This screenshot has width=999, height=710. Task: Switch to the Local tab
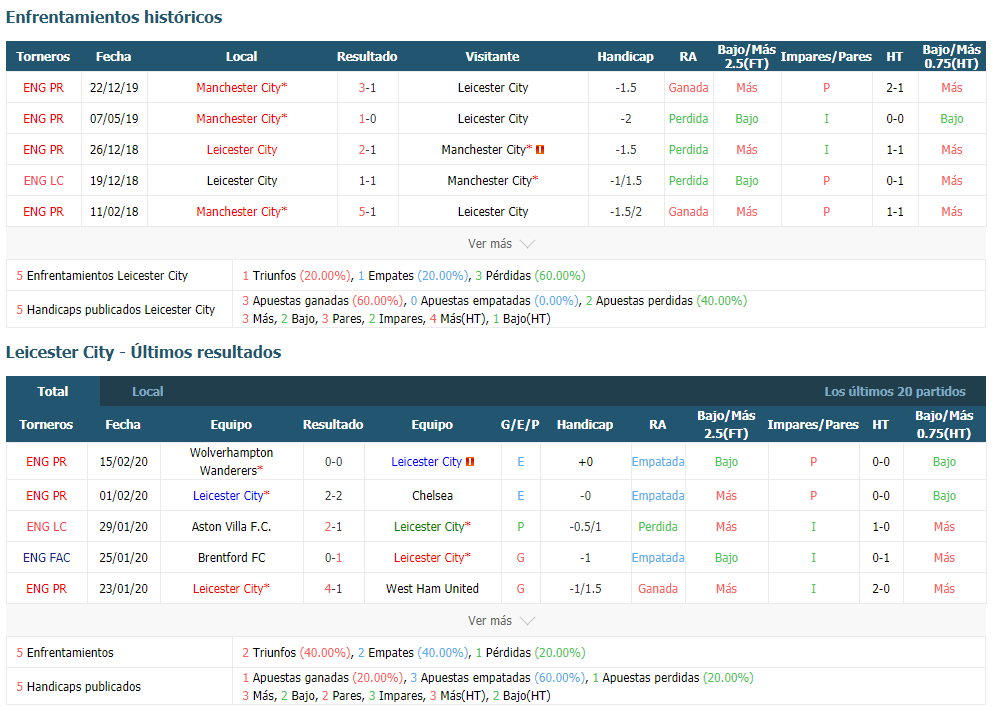click(147, 391)
